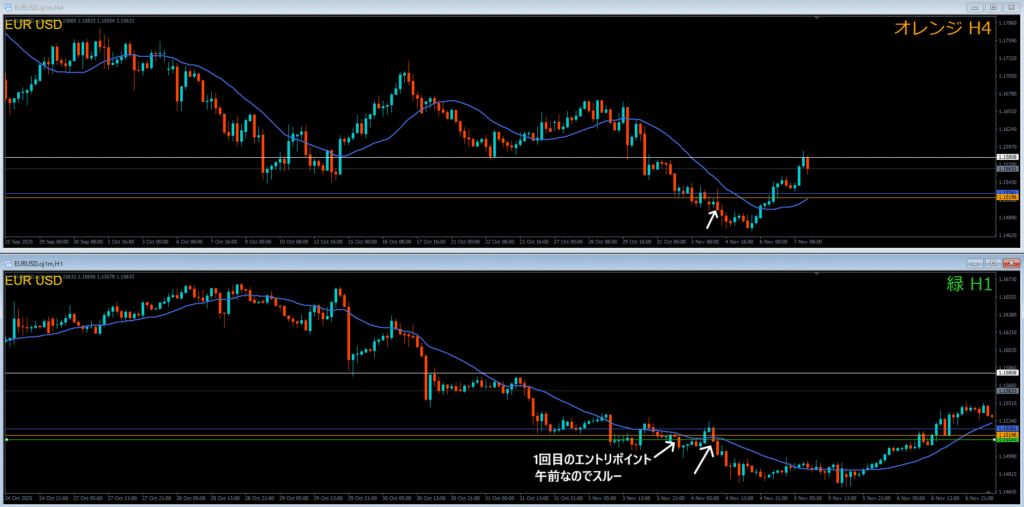Image resolution: width=1024 pixels, height=507 pixels.
Task: Minimize the EURUSD H4 chart window
Action: (977, 7)
